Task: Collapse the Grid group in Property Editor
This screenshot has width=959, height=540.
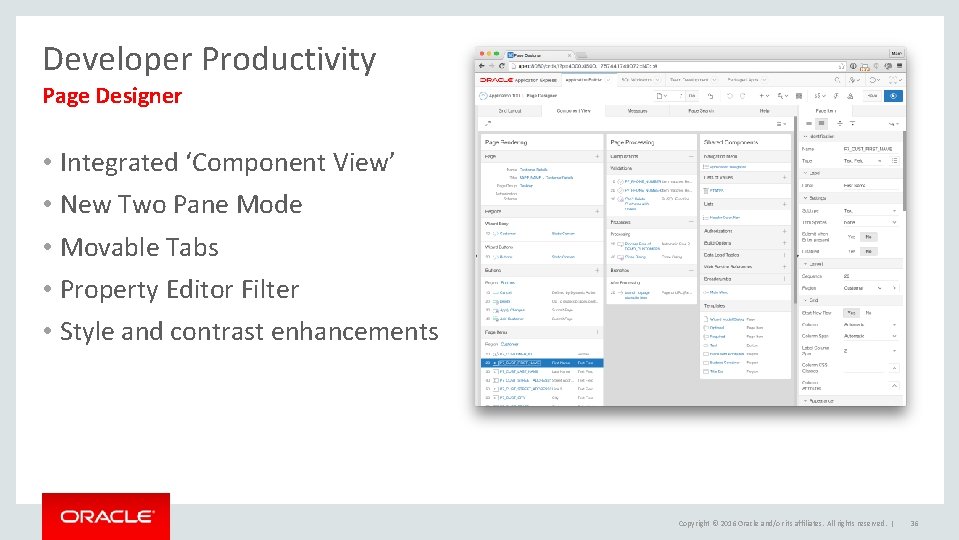Action: (x=805, y=300)
